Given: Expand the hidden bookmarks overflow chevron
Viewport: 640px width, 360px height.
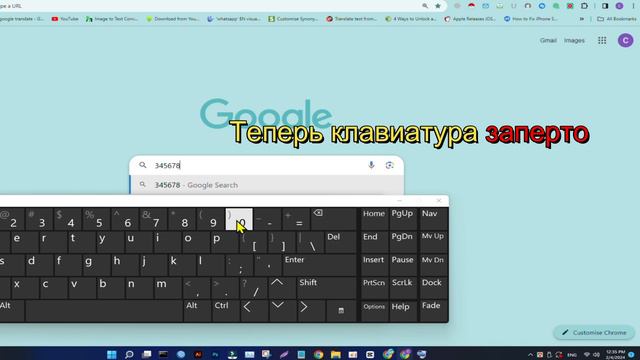Looking at the screenshot, I should (582, 19).
